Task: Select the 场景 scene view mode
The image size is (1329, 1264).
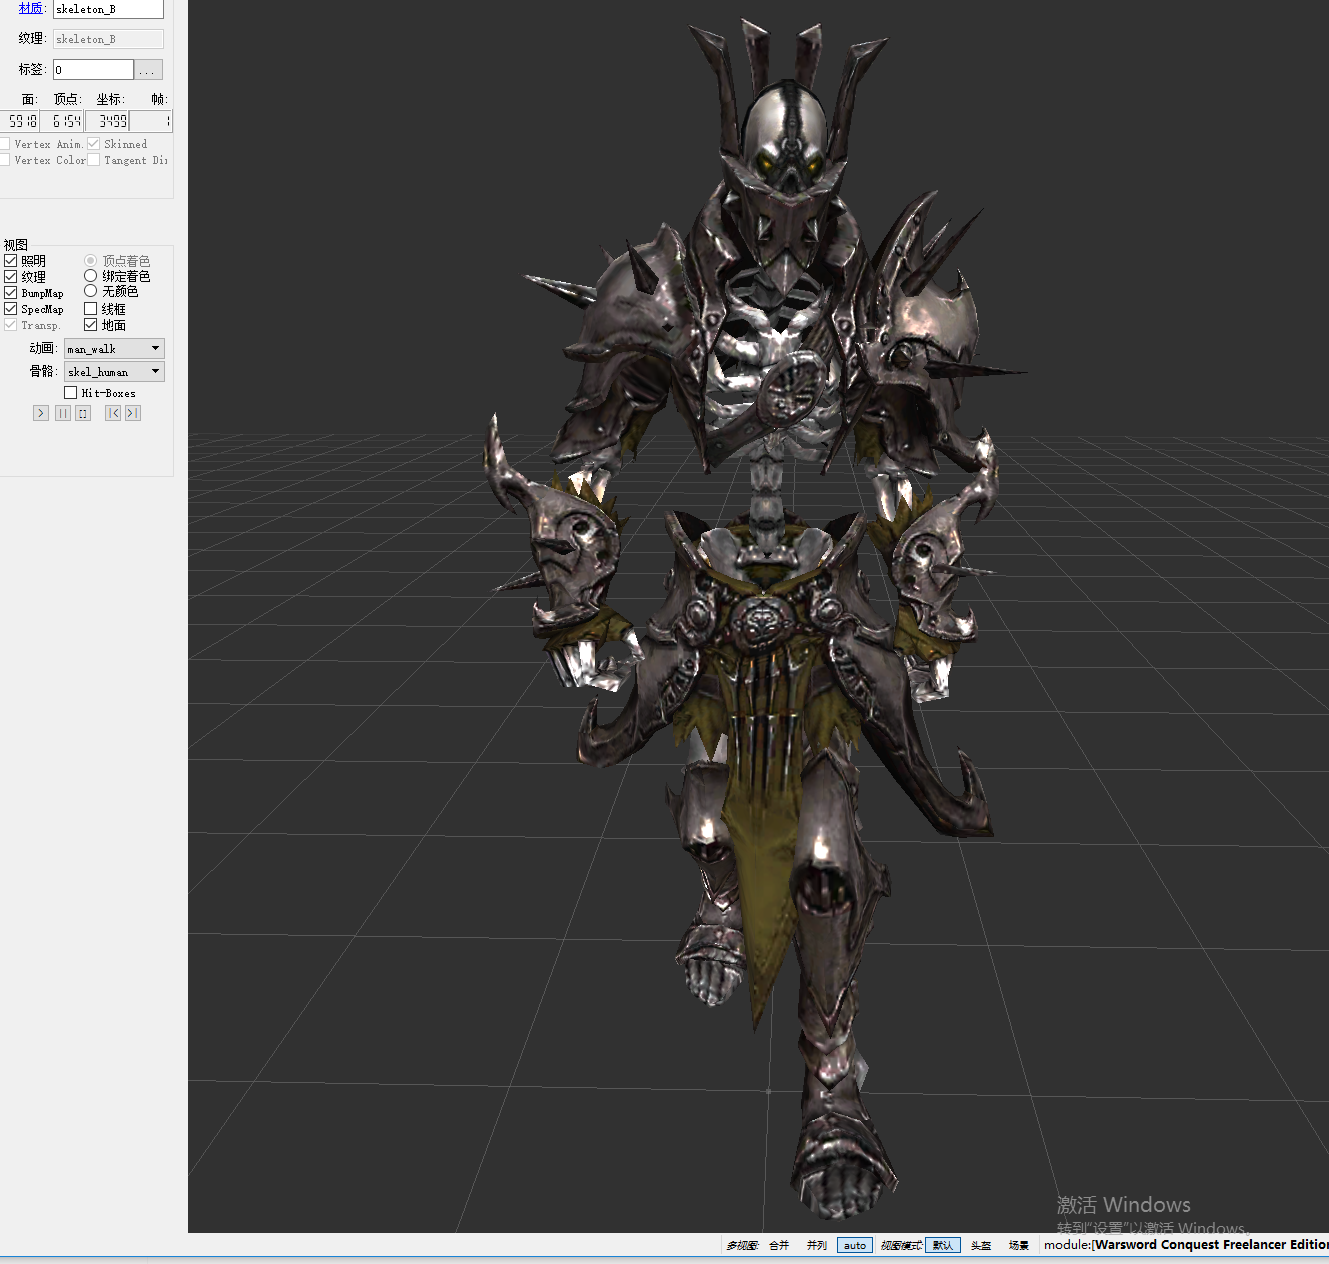Action: point(1019,1245)
